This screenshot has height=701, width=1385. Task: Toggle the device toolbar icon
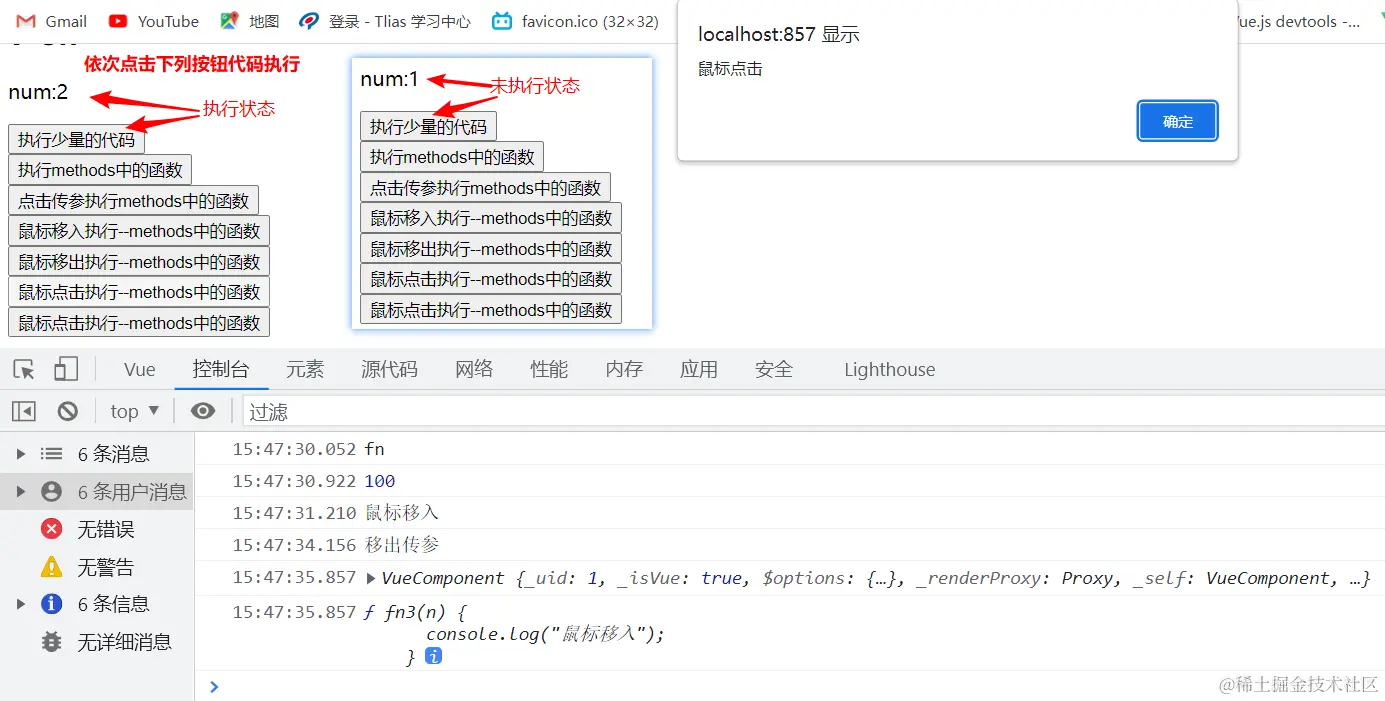[x=66, y=369]
